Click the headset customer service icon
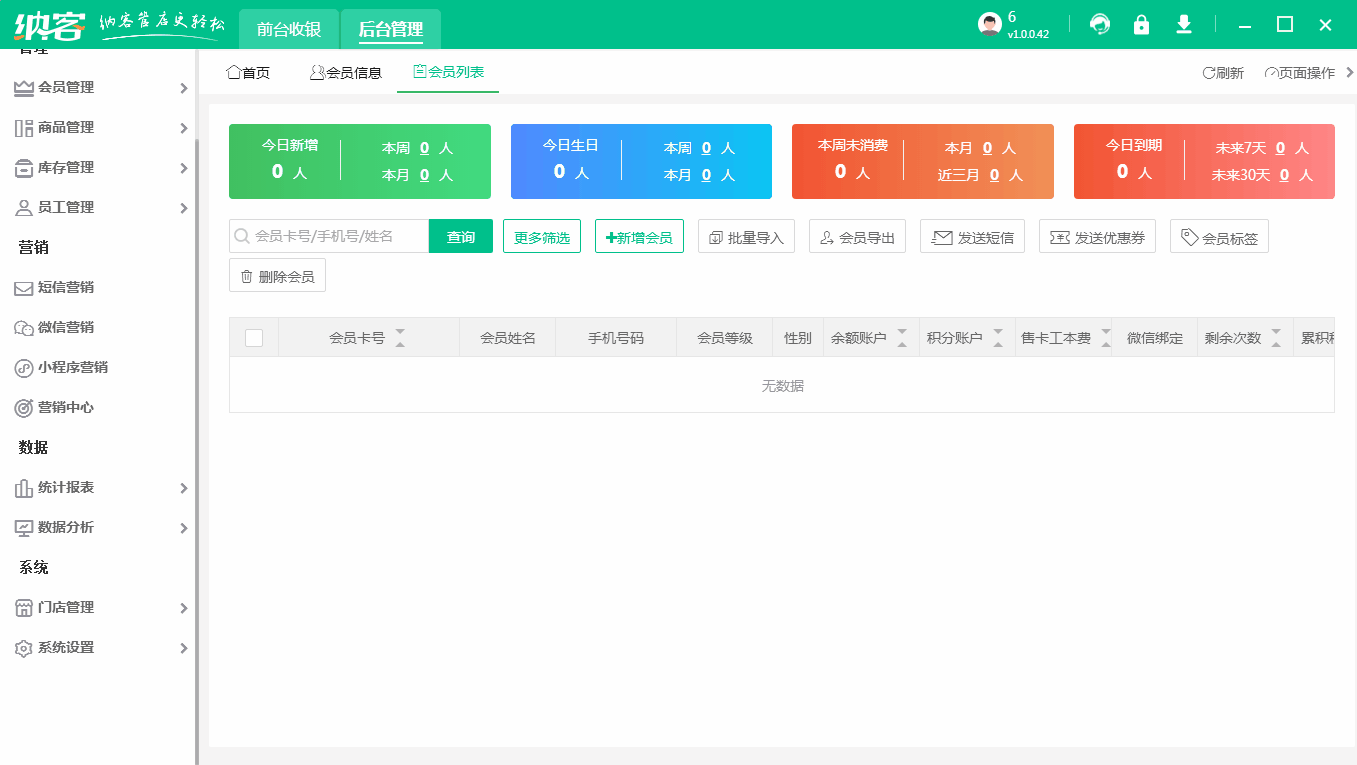The image size is (1357, 765). tap(1099, 25)
